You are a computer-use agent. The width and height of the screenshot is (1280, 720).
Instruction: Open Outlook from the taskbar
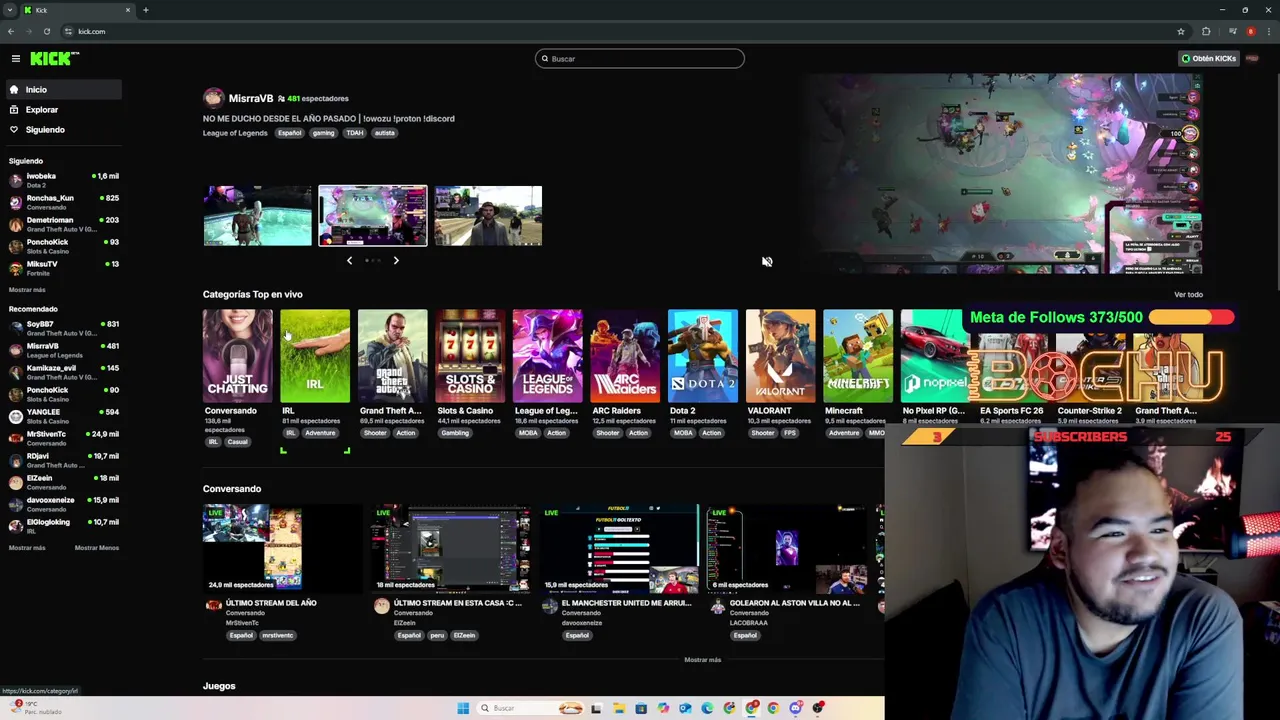pyautogui.click(x=685, y=708)
